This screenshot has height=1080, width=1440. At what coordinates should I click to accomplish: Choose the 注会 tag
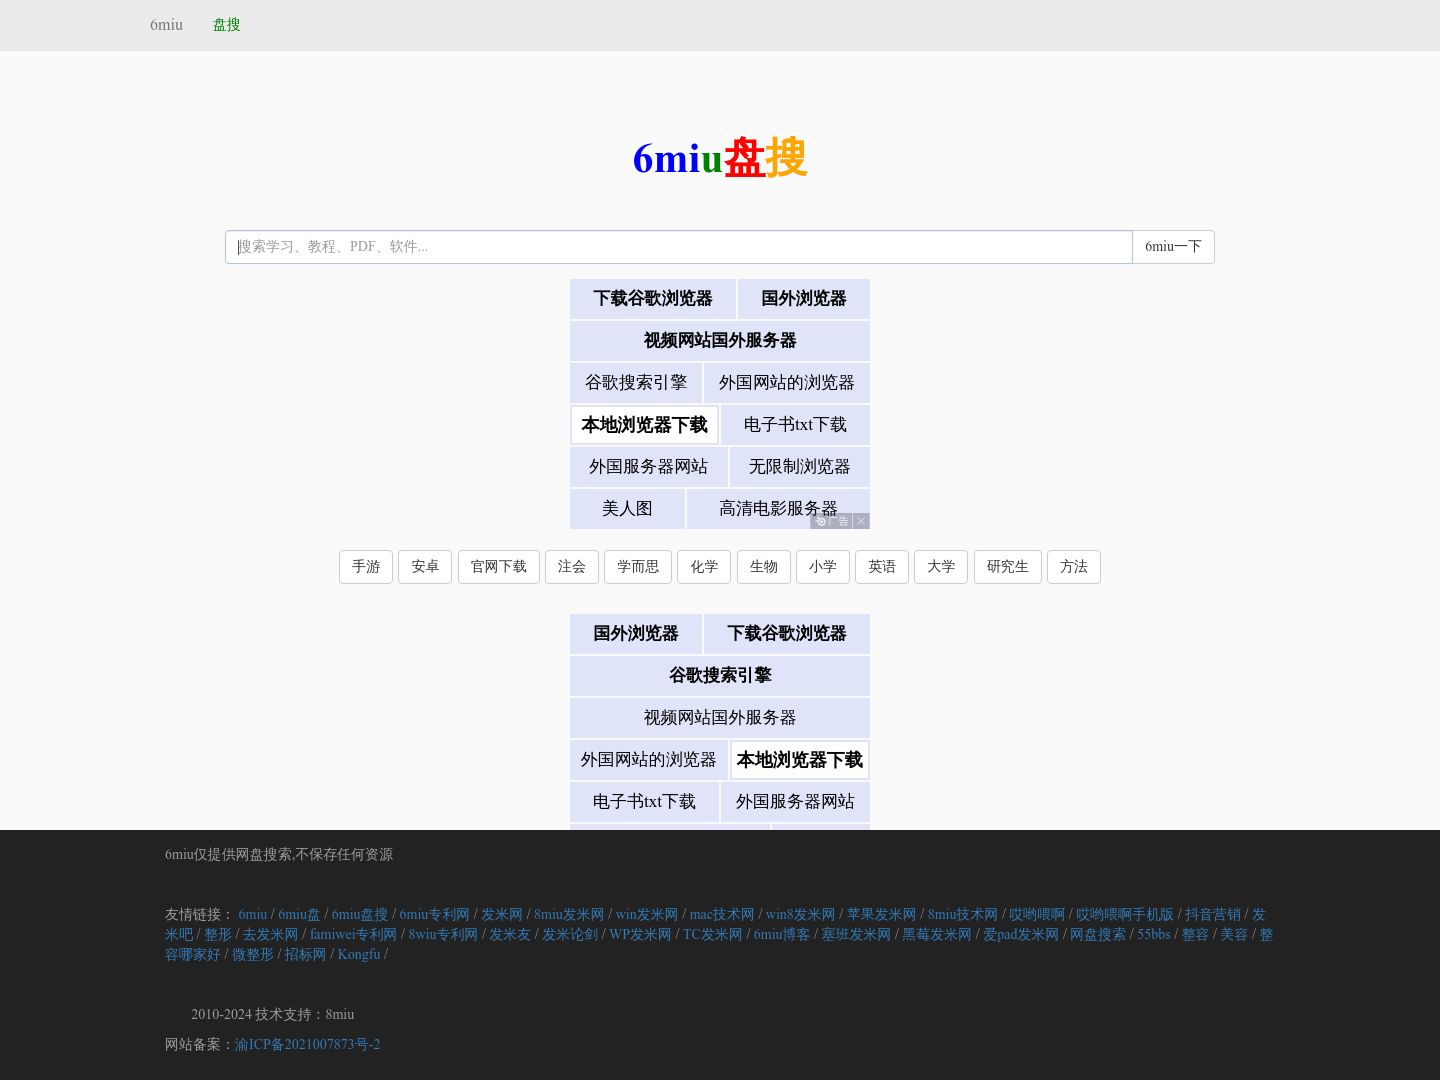(572, 567)
